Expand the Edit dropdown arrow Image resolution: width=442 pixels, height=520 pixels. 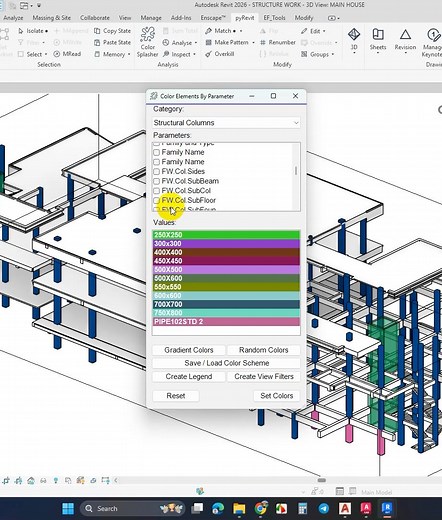click(x=324, y=31)
